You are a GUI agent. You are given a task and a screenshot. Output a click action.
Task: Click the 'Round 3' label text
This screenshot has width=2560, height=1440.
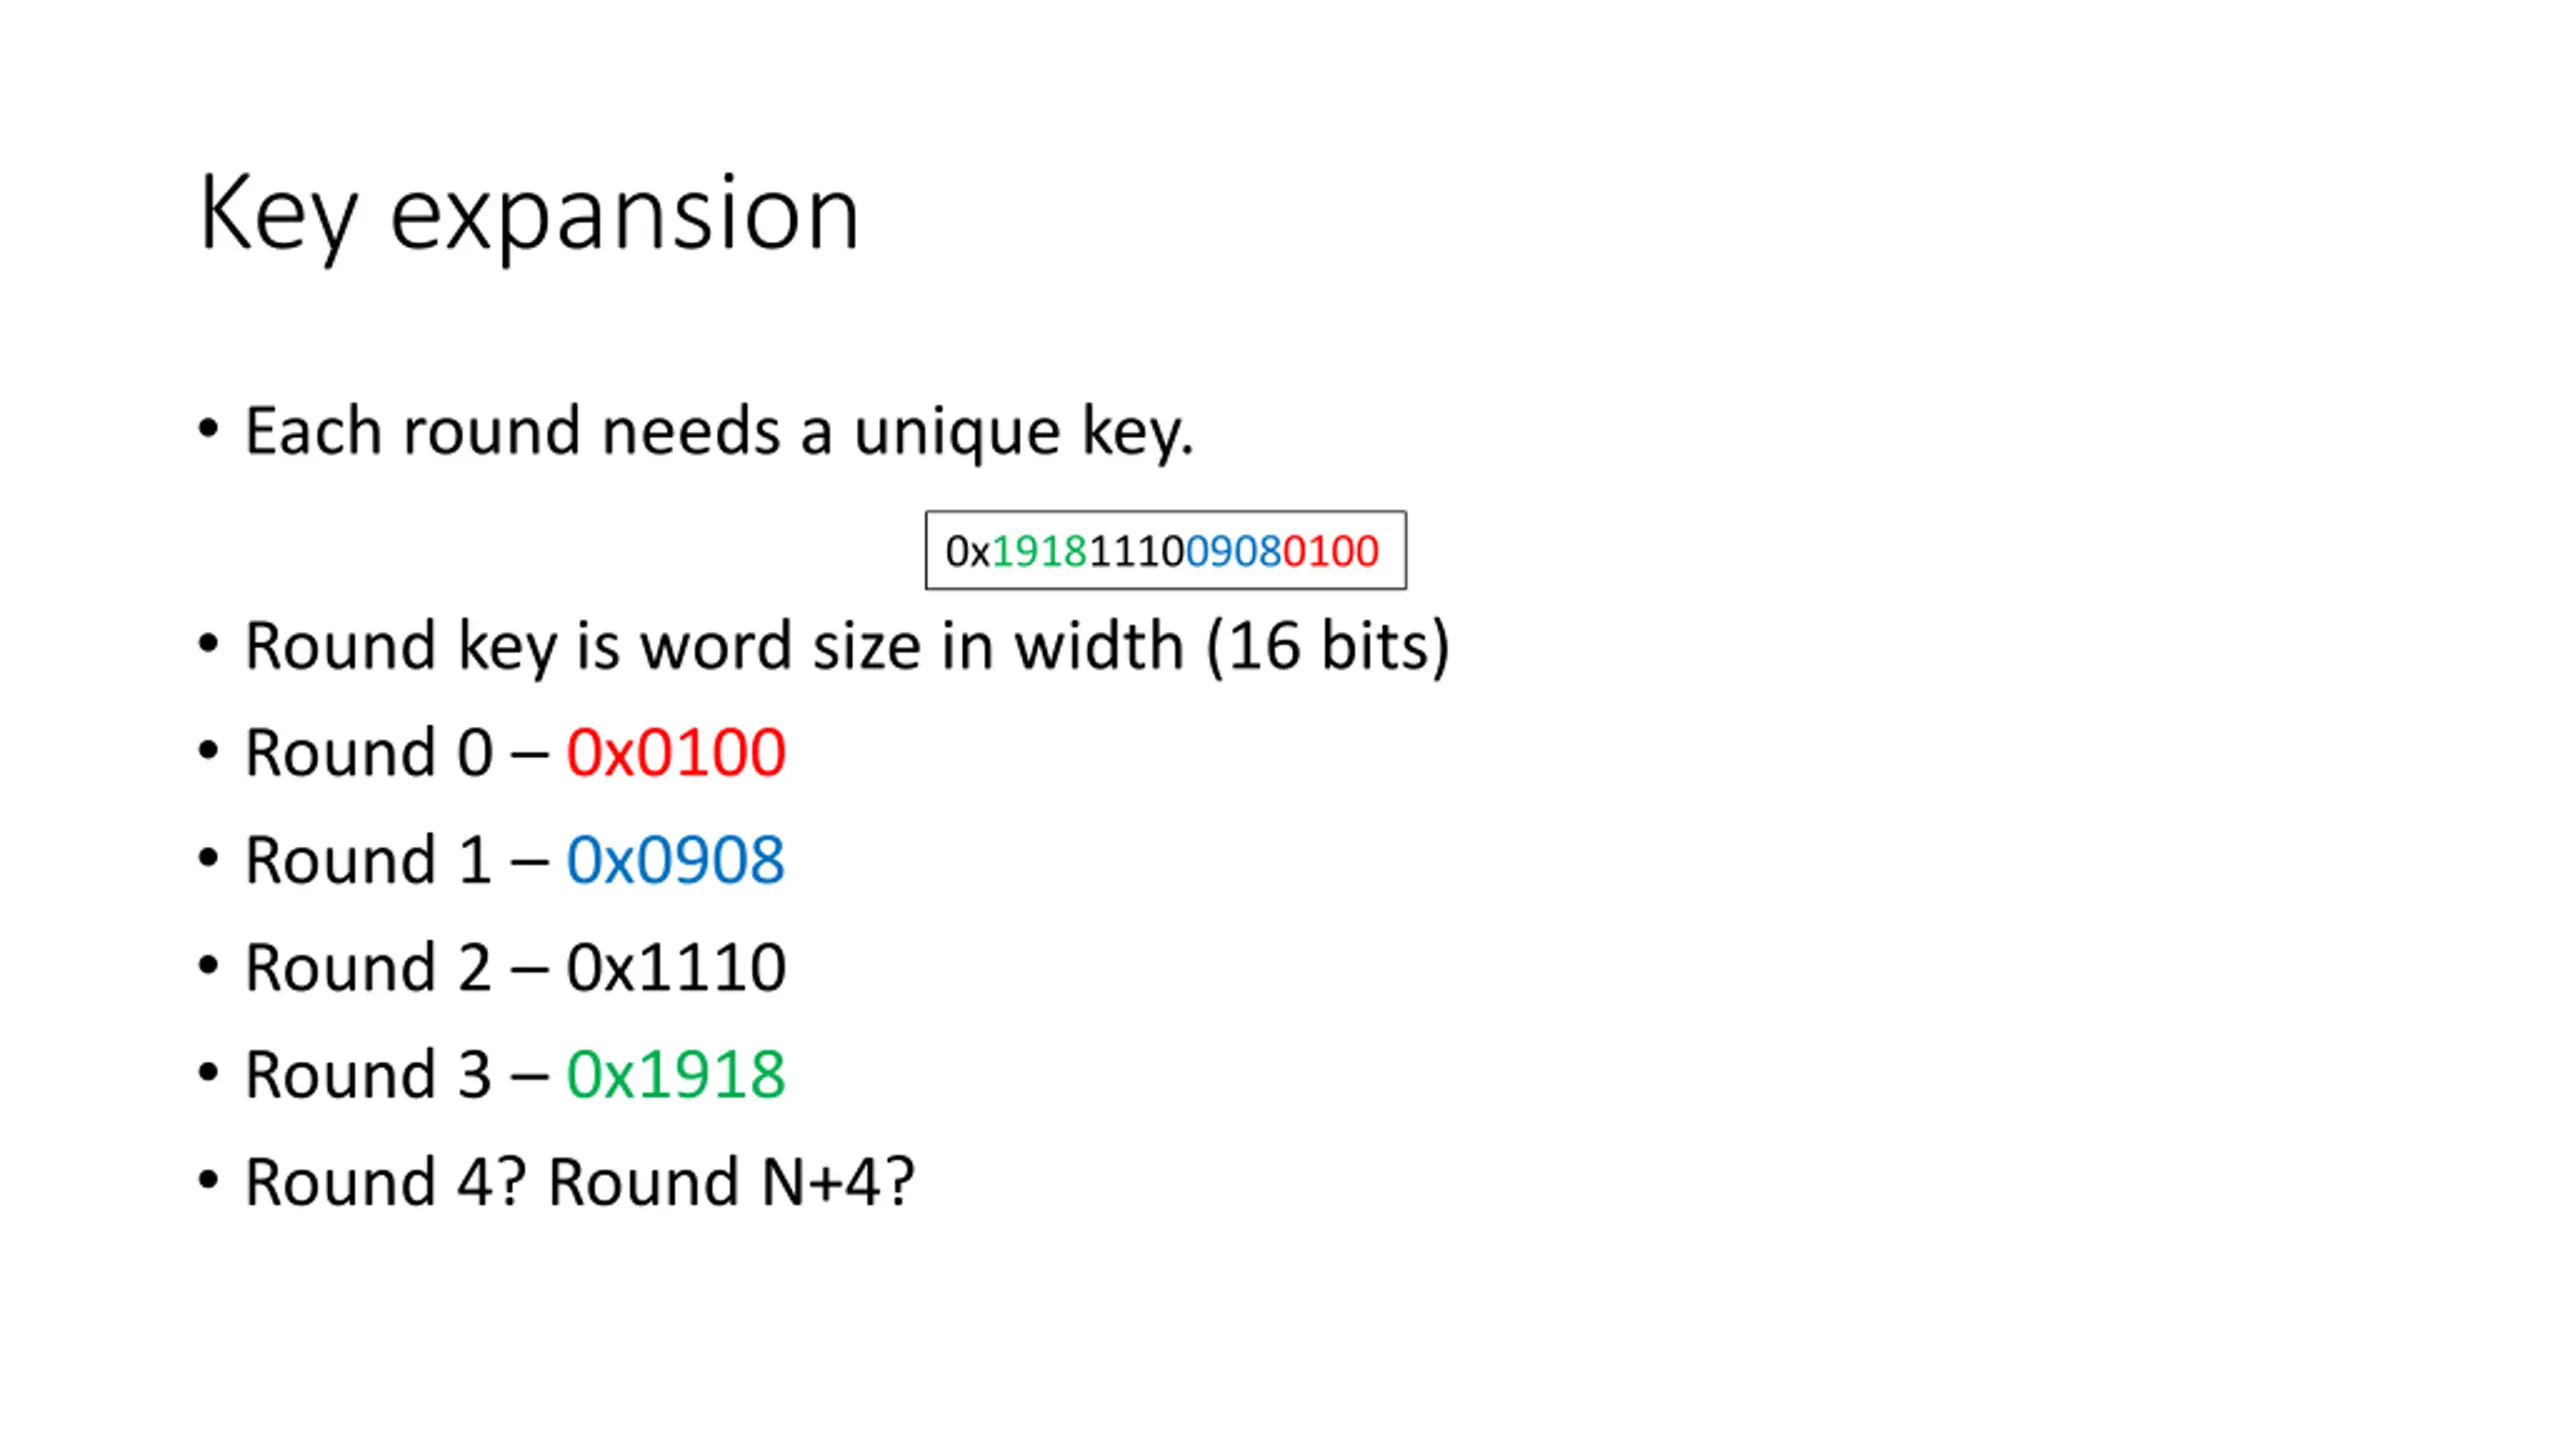point(369,1075)
